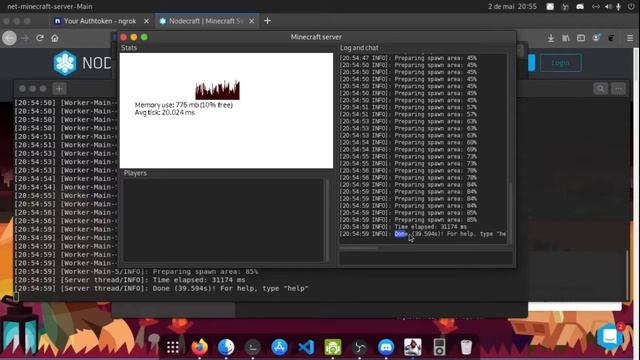The image size is (640, 360).
Task: Click the Minecraft server command input field
Action: tap(426, 258)
